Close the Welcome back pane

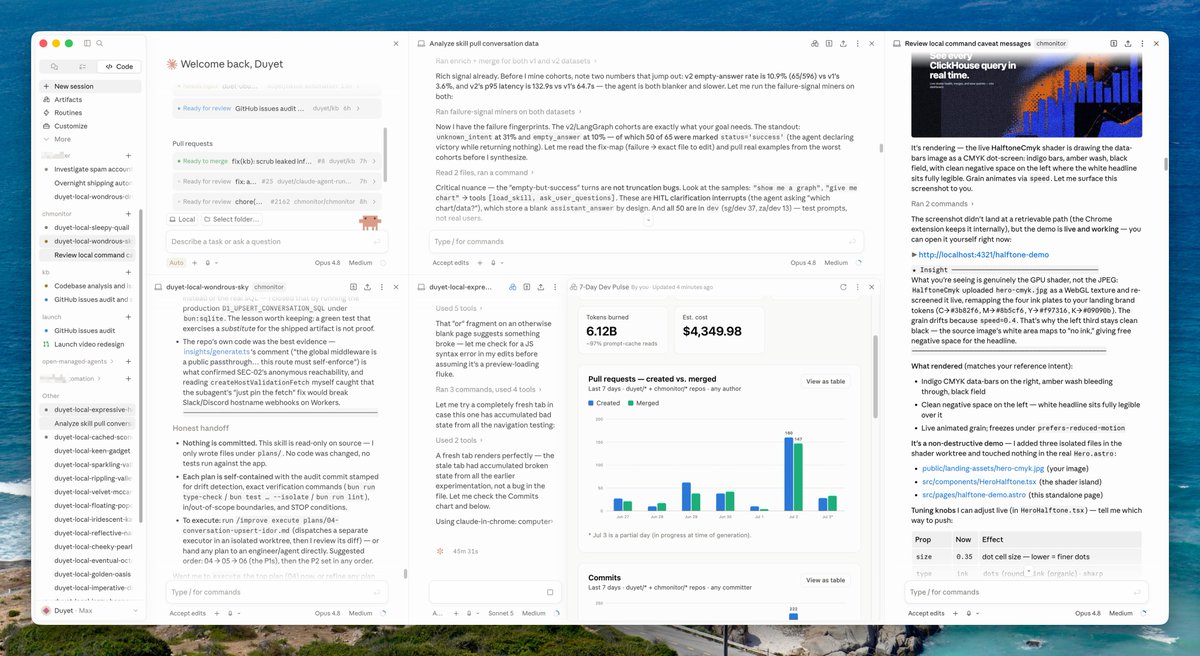[x=395, y=44]
